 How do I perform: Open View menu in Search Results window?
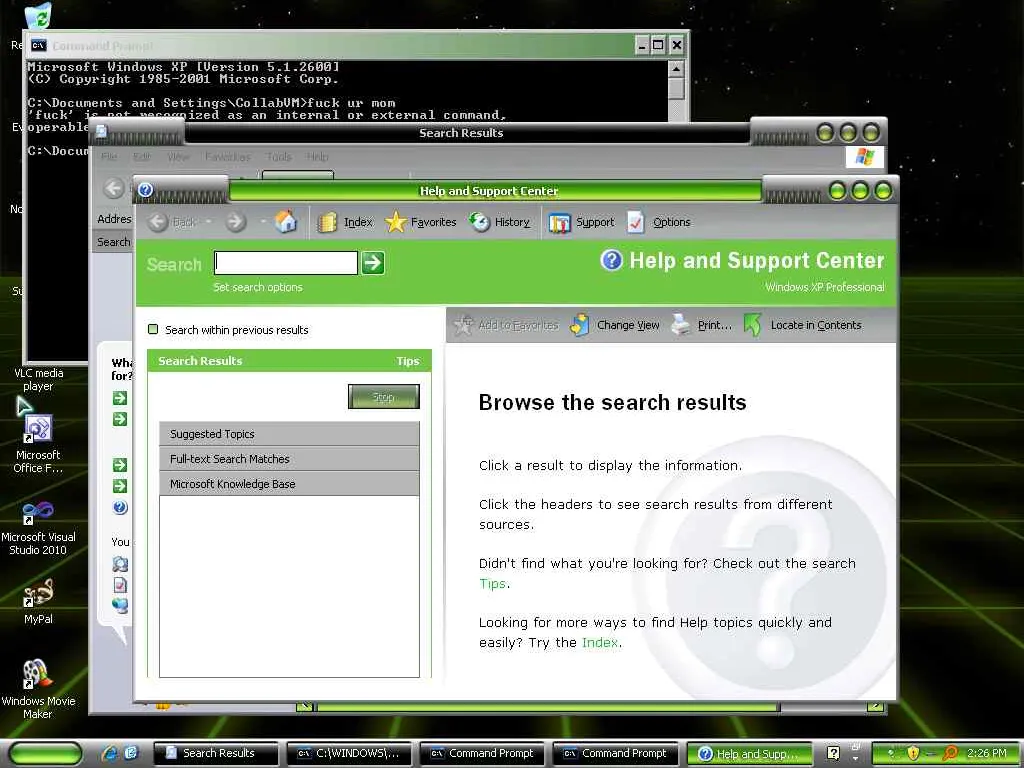point(178,157)
